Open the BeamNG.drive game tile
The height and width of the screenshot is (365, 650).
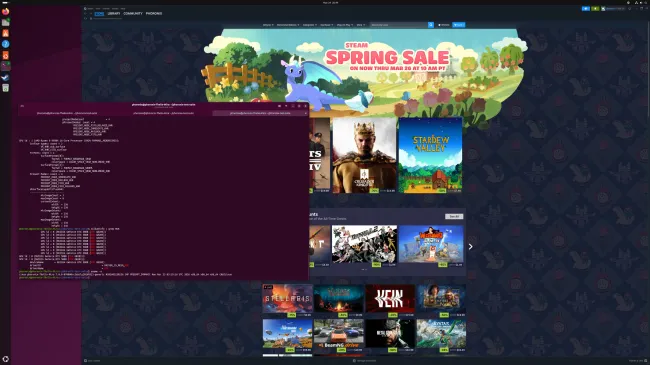click(x=339, y=336)
